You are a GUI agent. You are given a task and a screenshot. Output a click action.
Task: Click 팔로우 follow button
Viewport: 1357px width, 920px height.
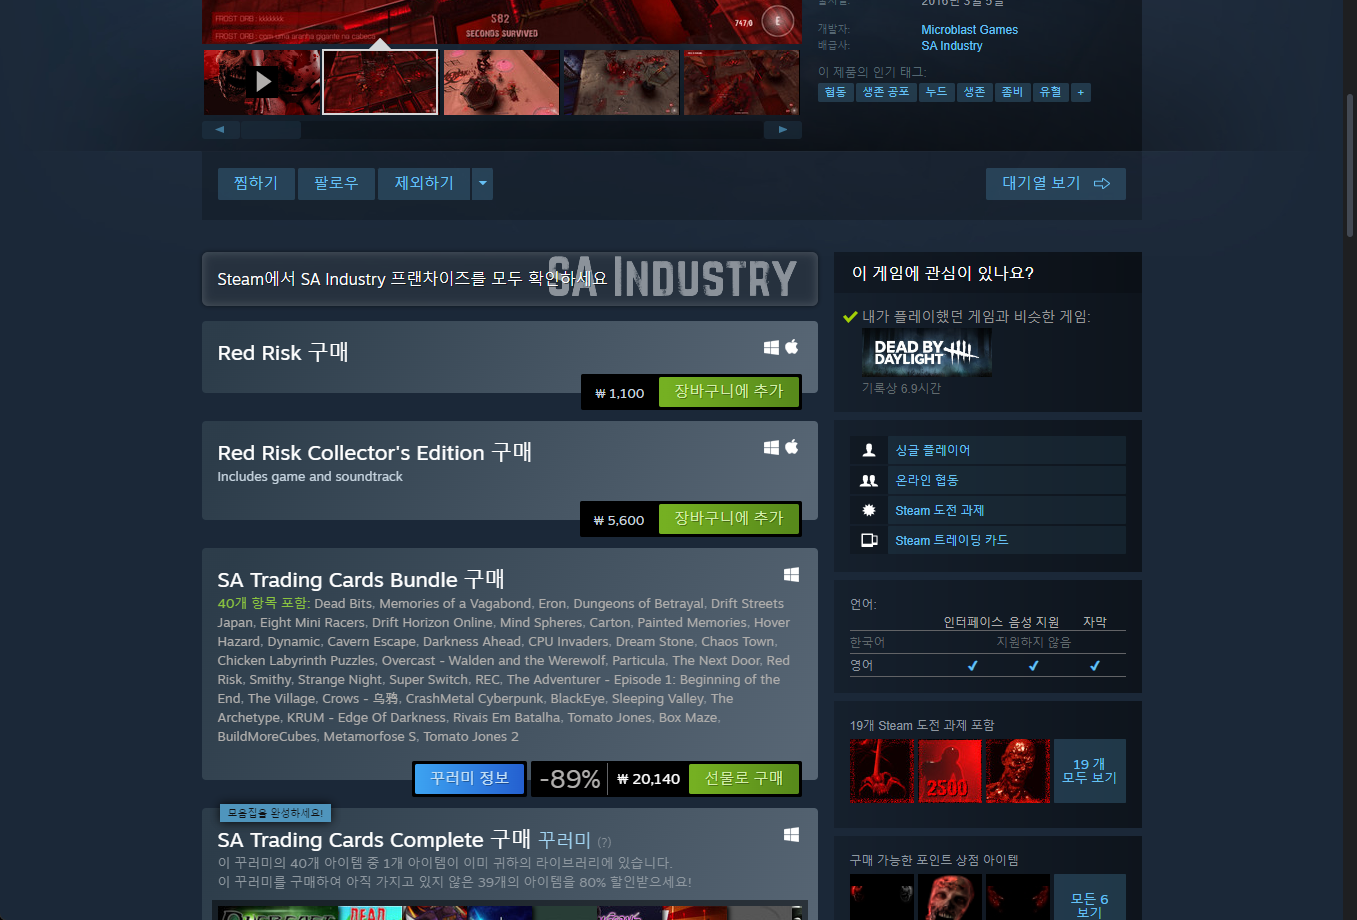(x=336, y=183)
